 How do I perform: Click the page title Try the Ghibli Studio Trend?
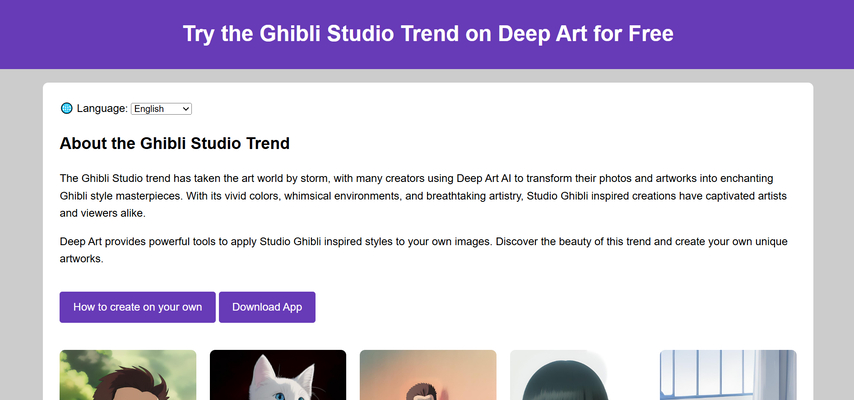click(x=428, y=34)
